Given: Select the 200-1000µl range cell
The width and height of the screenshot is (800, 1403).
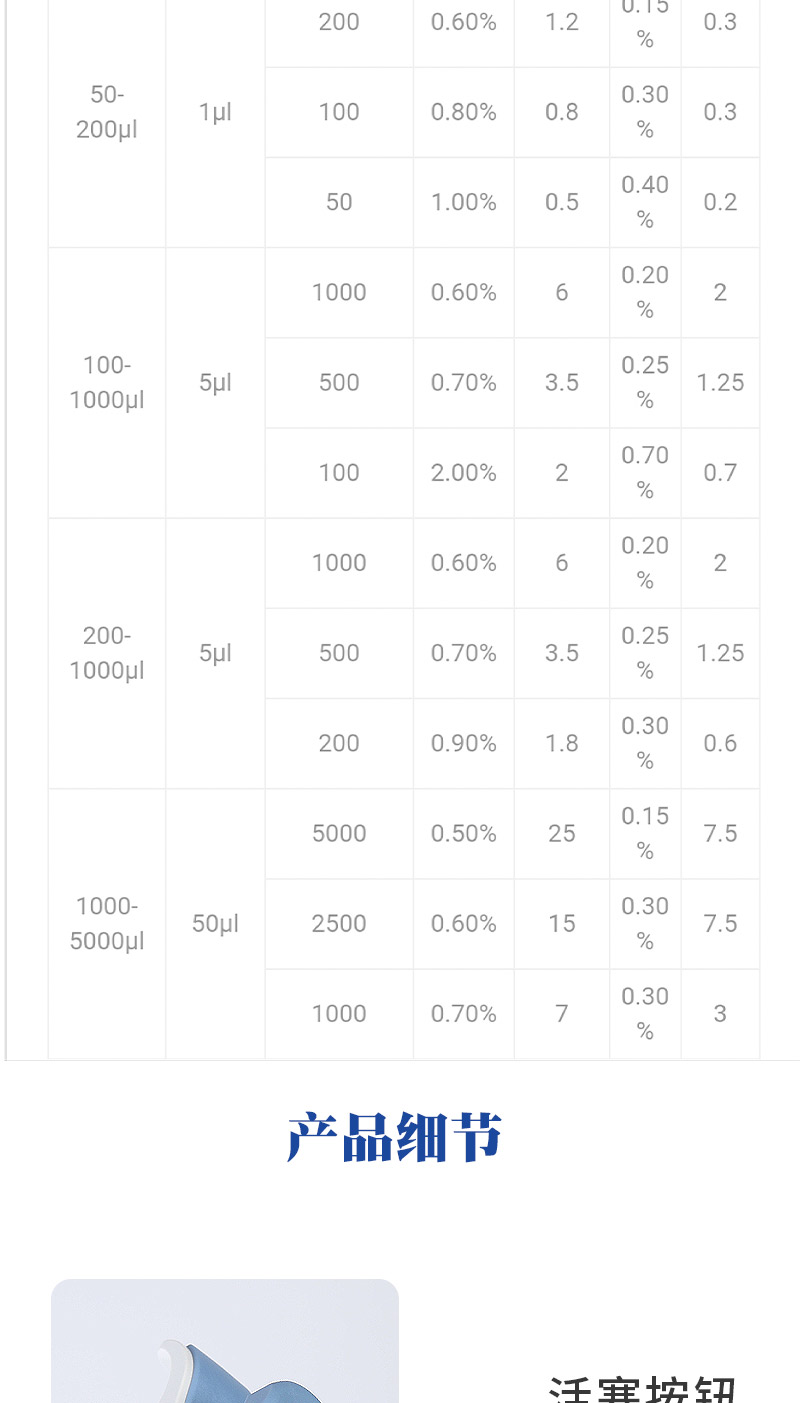Looking at the screenshot, I should click(107, 653).
